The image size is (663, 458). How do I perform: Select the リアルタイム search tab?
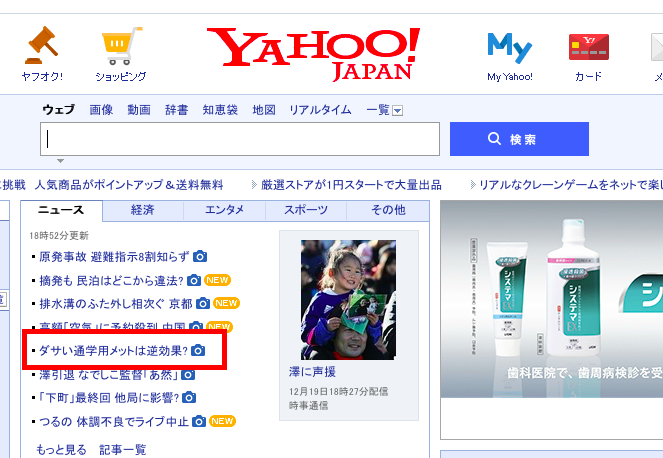coord(320,110)
